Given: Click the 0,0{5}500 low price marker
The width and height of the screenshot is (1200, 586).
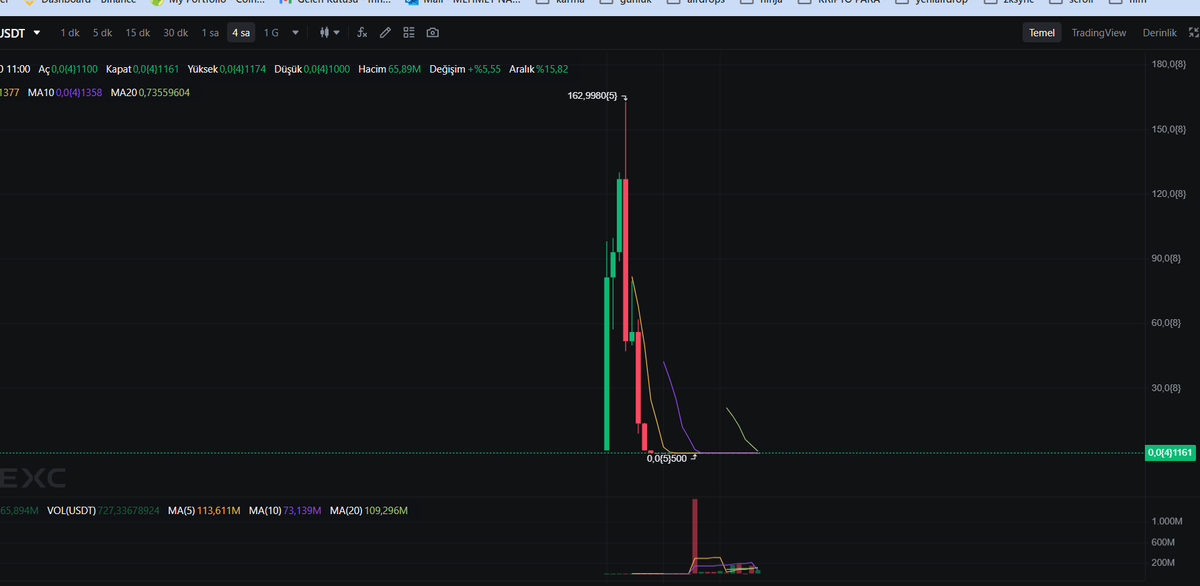Looking at the screenshot, I should (x=666, y=458).
